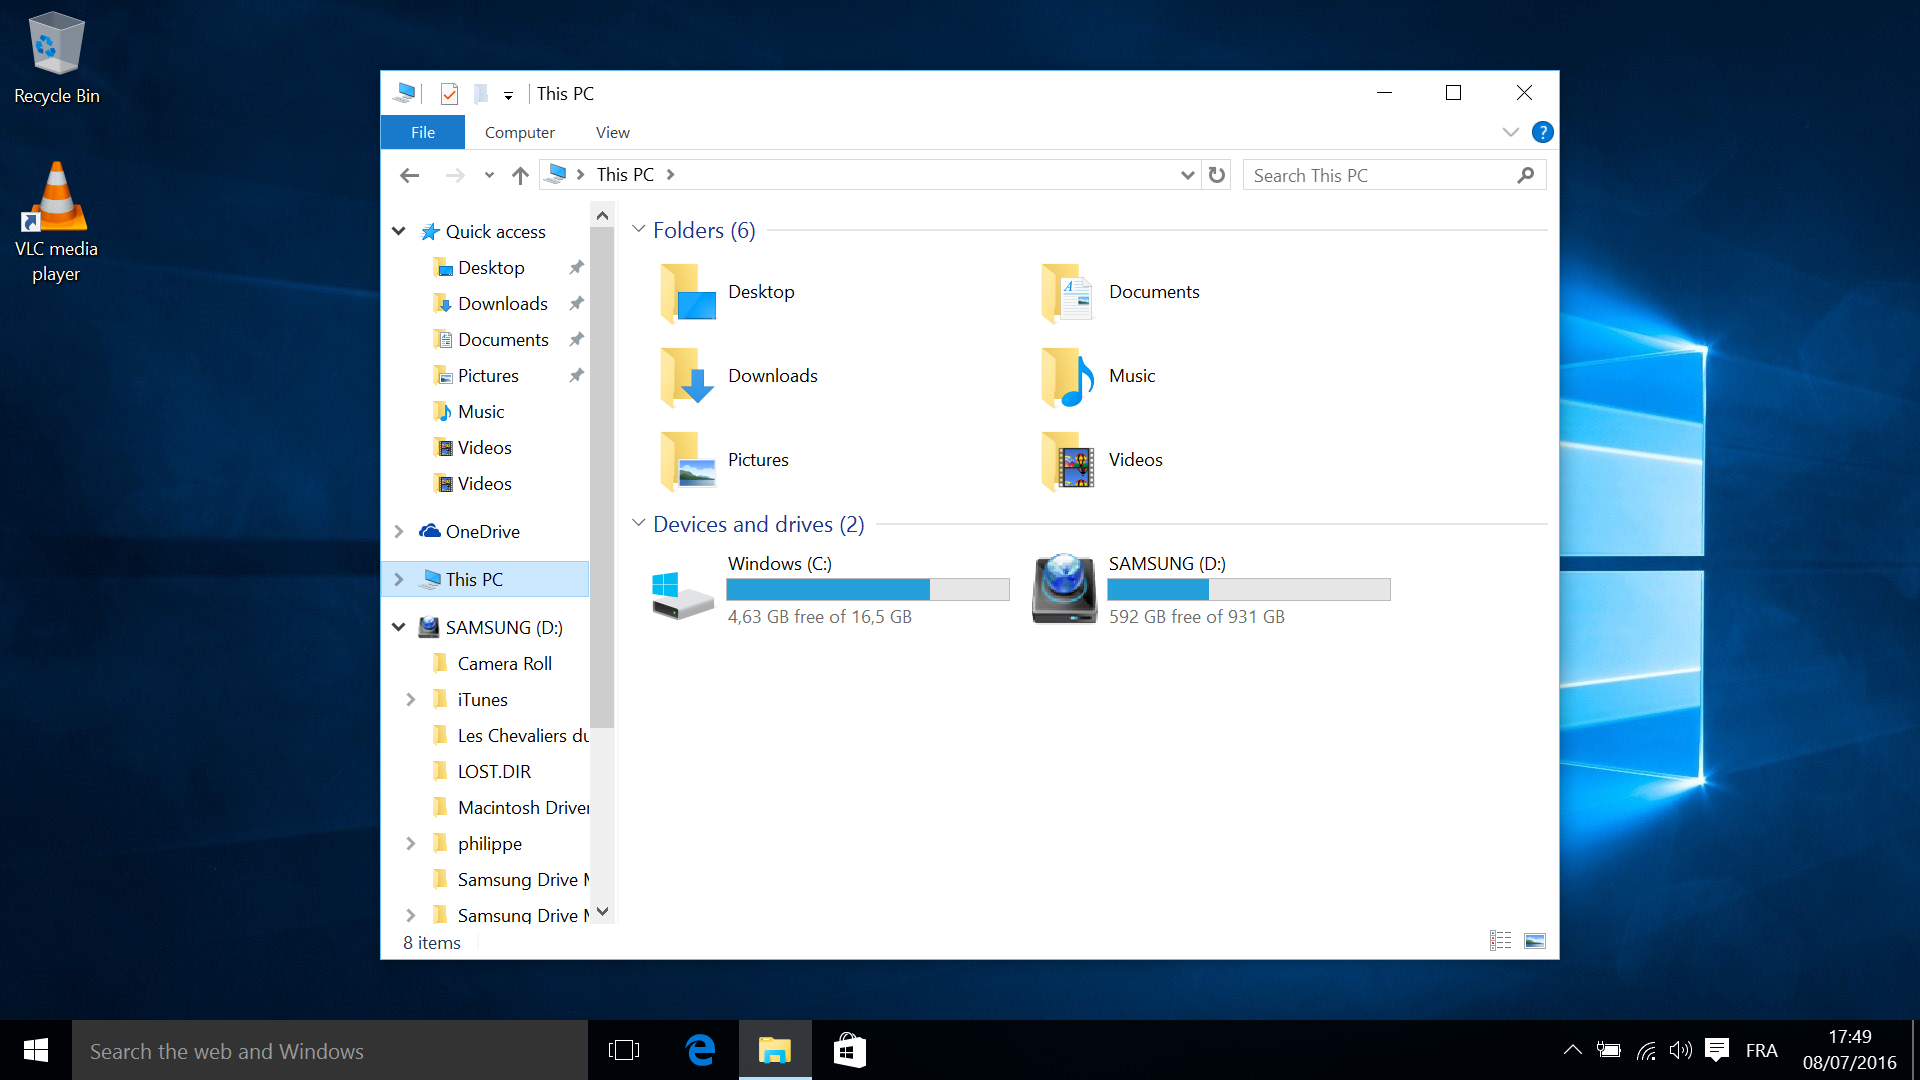Collapse the Quick access tree node
Viewport: 1920px width, 1080px height.
(398, 231)
